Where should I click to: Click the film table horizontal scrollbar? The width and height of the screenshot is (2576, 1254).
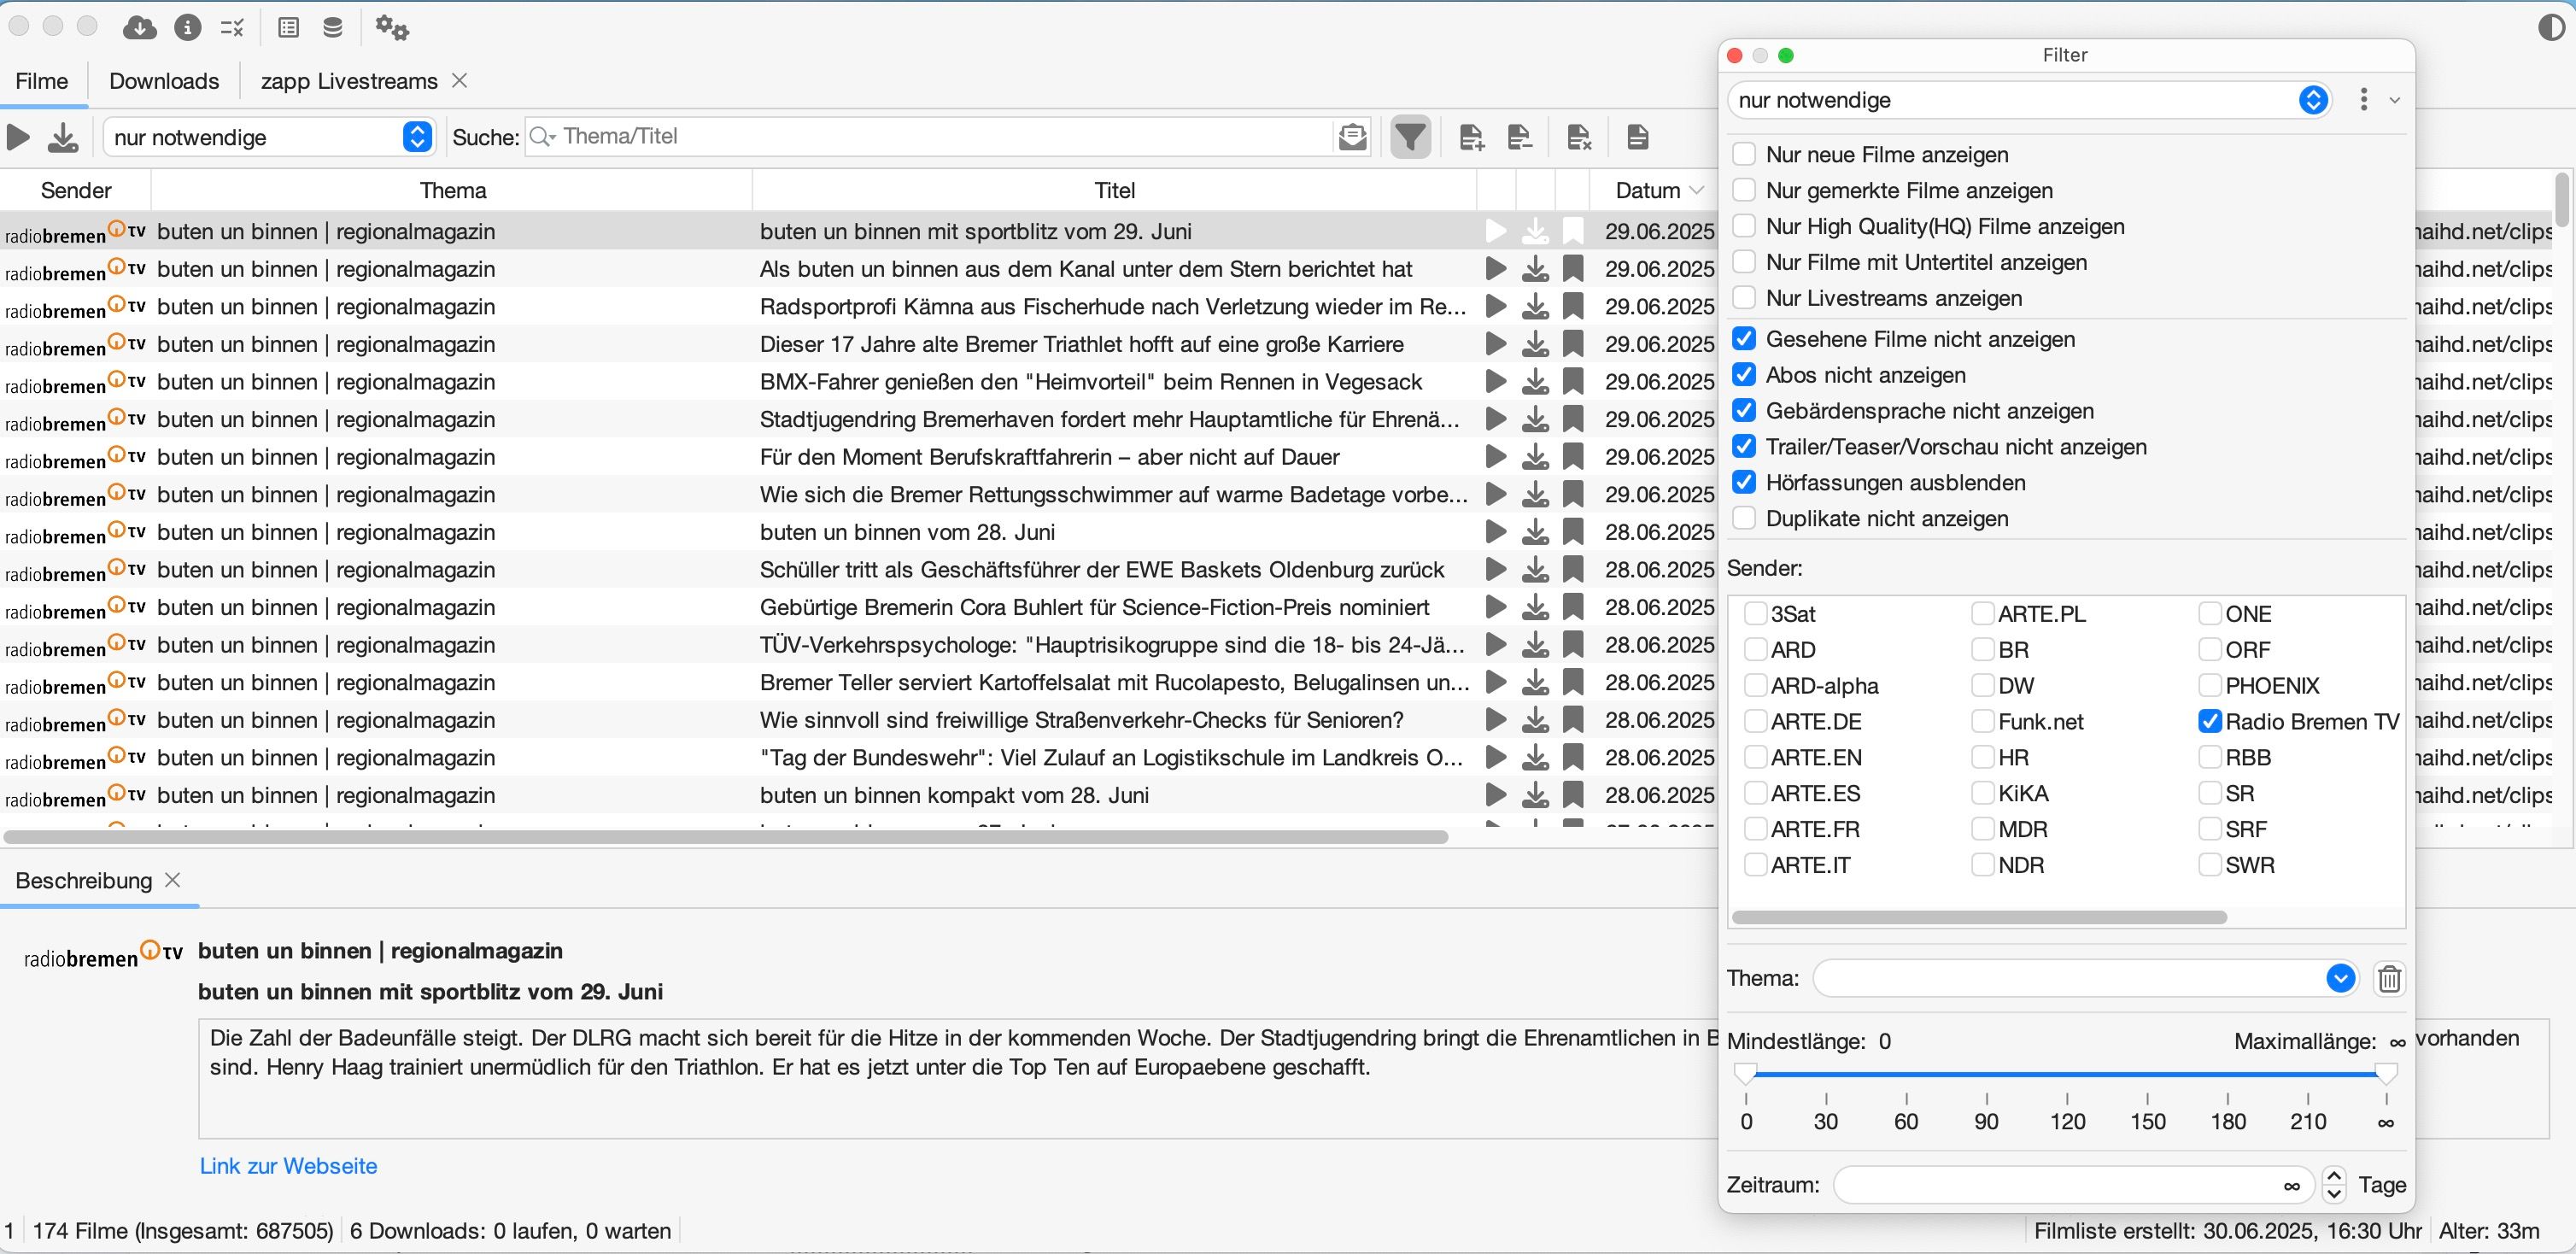tap(726, 837)
